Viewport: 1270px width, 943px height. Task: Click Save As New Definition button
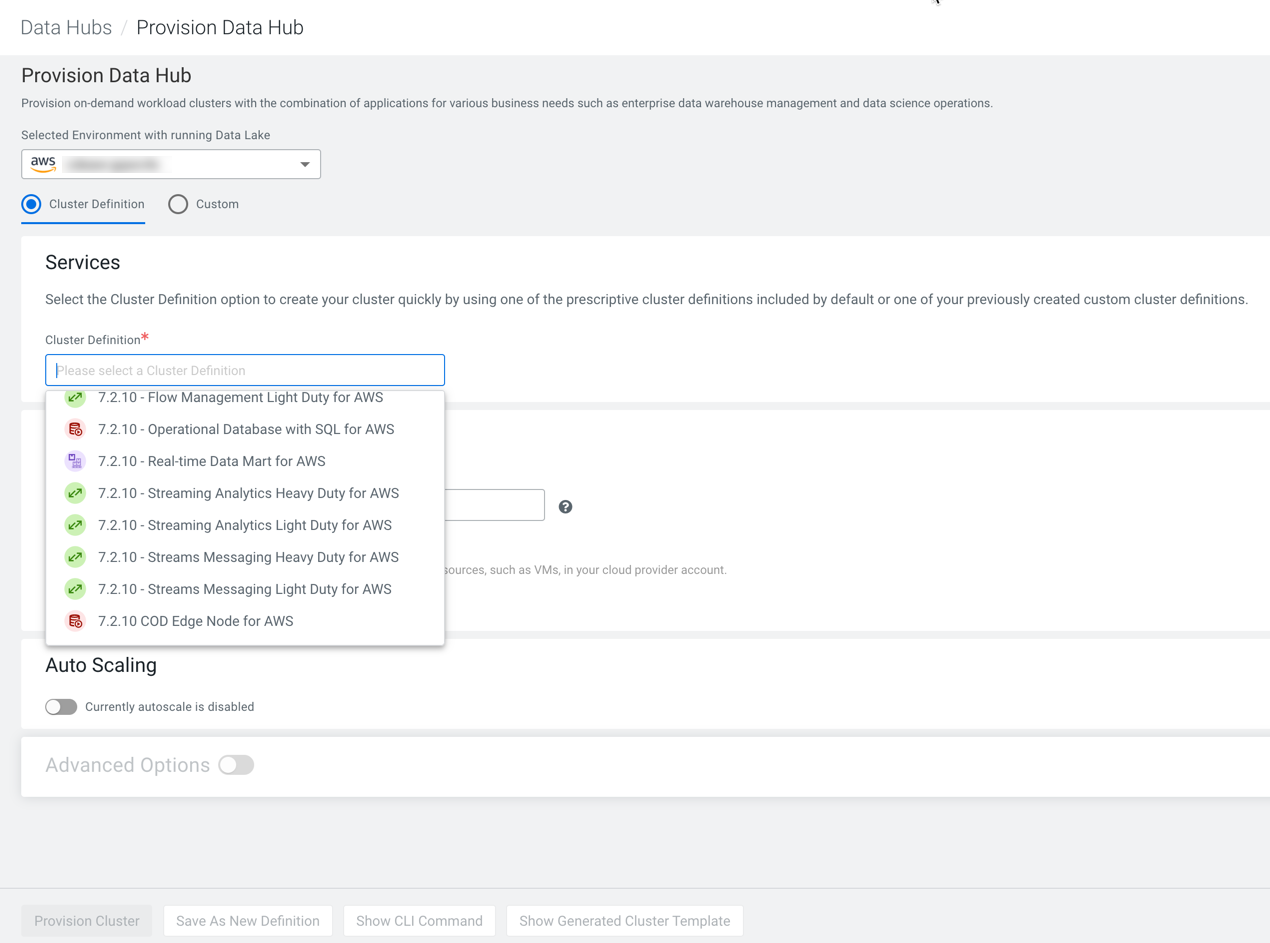(x=248, y=921)
